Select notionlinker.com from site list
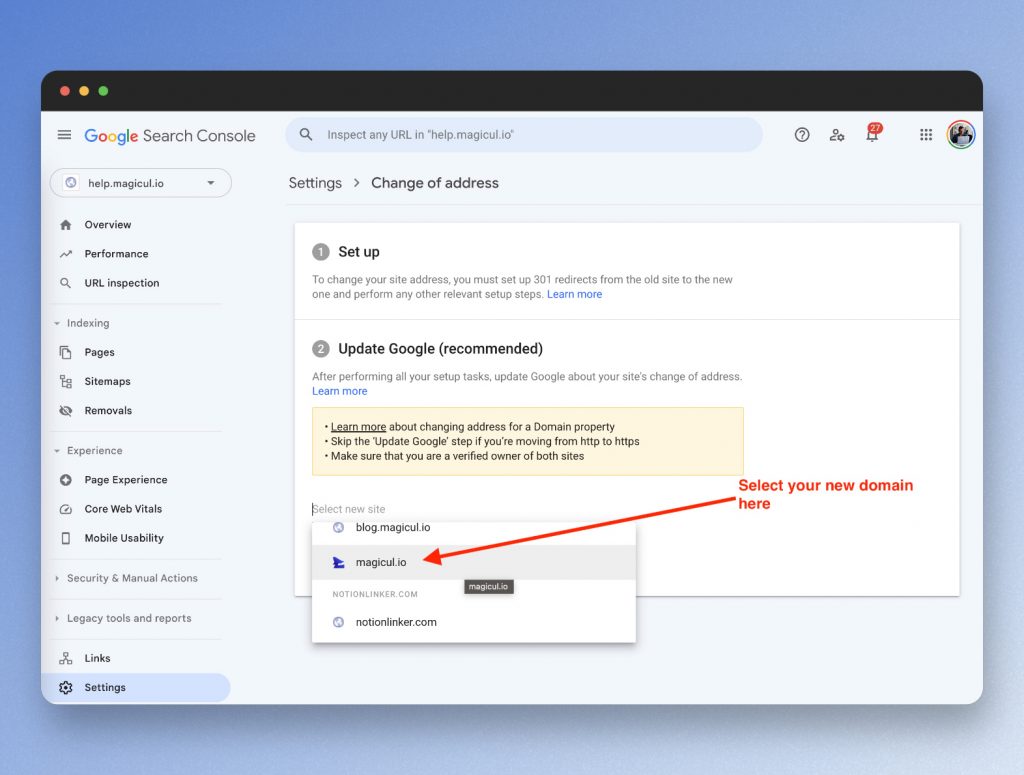This screenshot has height=775, width=1024. pos(473,622)
